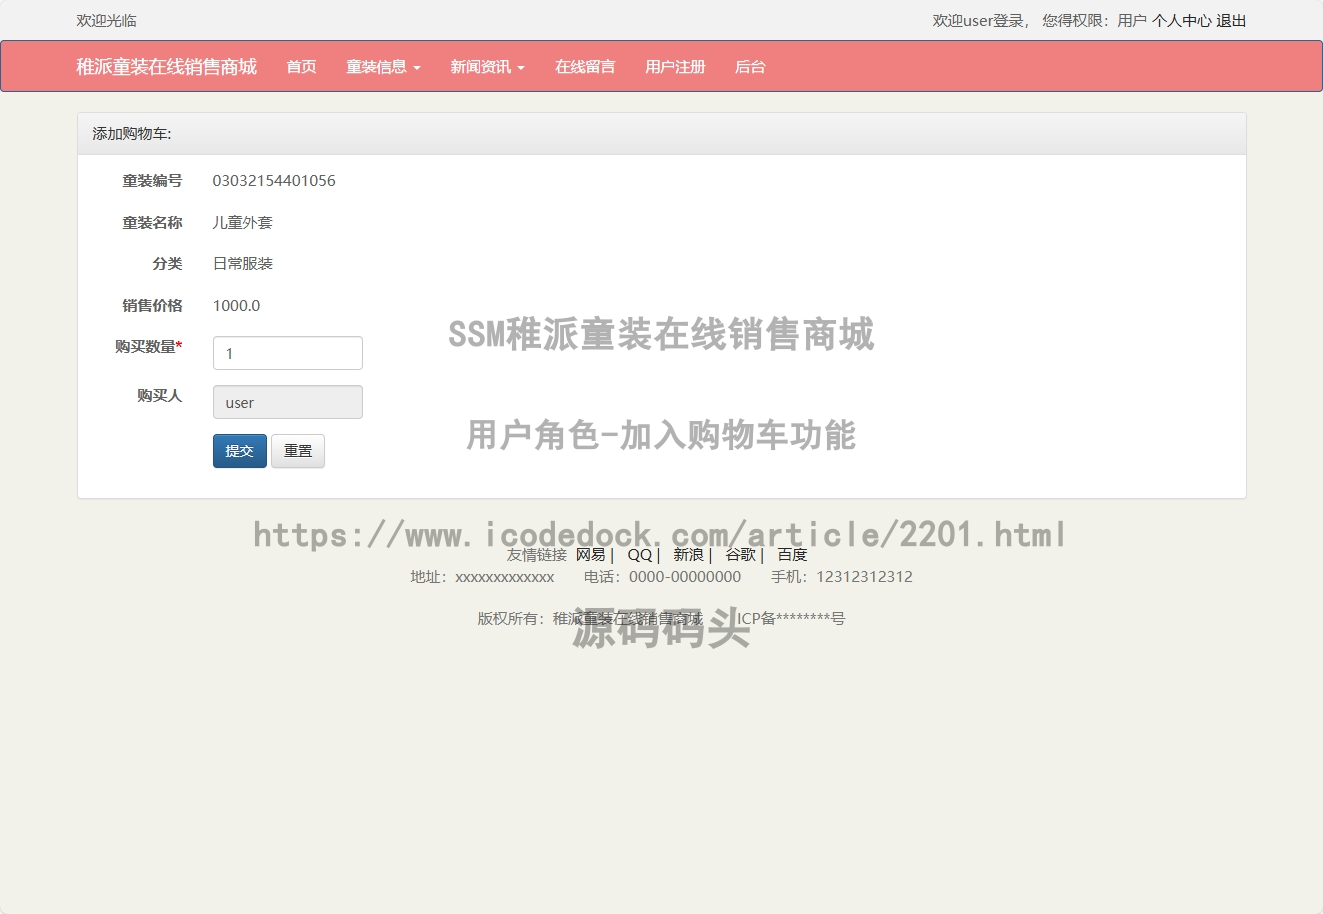This screenshot has width=1323, height=914.
Task: Focus the 购买数量 input field
Action: tap(288, 353)
